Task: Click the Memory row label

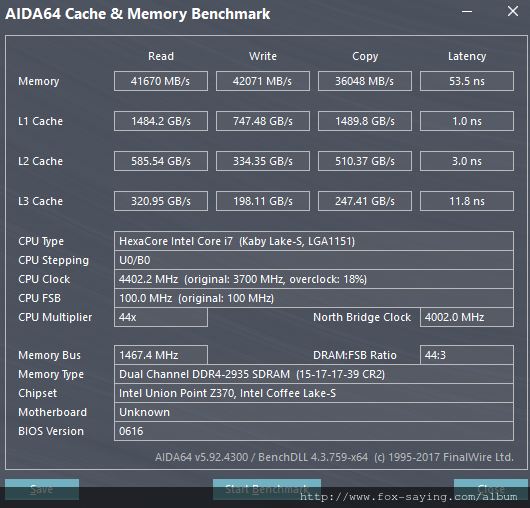Action: [x=39, y=81]
